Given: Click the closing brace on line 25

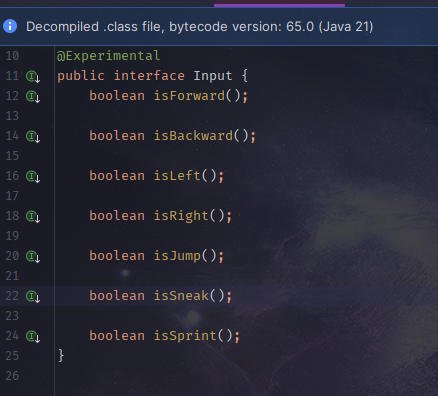Looking at the screenshot, I should [61, 356].
